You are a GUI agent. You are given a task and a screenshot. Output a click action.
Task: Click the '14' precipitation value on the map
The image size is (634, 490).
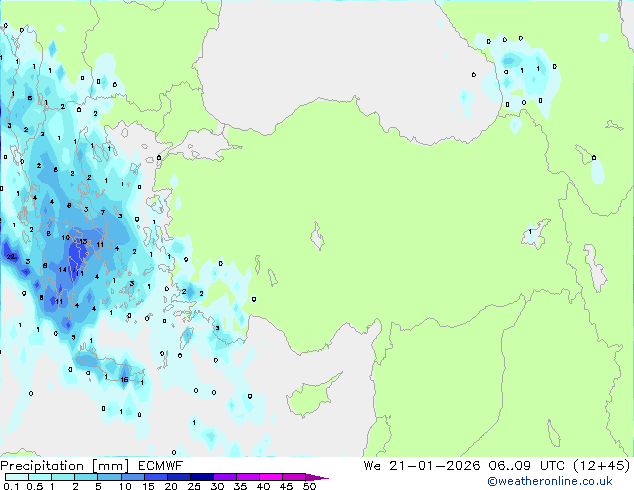pos(62,269)
